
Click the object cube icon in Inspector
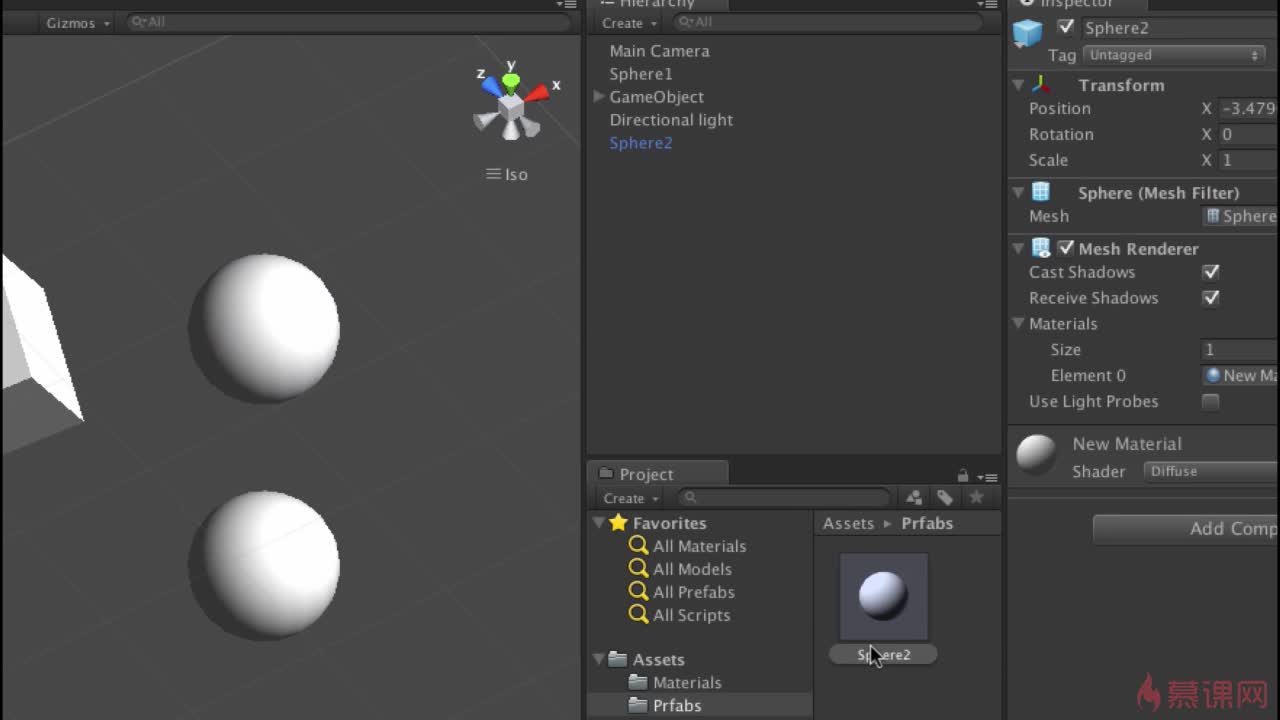click(1027, 34)
